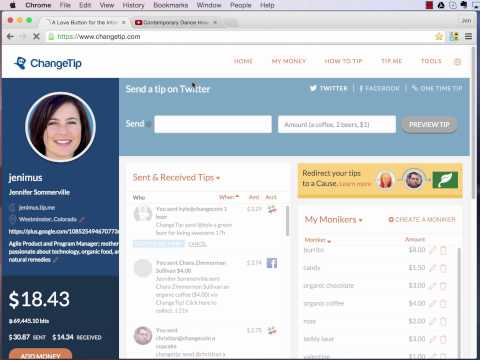Screen dimensions: 480x360
Task: Open HOW TO TIP nav item
Action: tap(343, 61)
